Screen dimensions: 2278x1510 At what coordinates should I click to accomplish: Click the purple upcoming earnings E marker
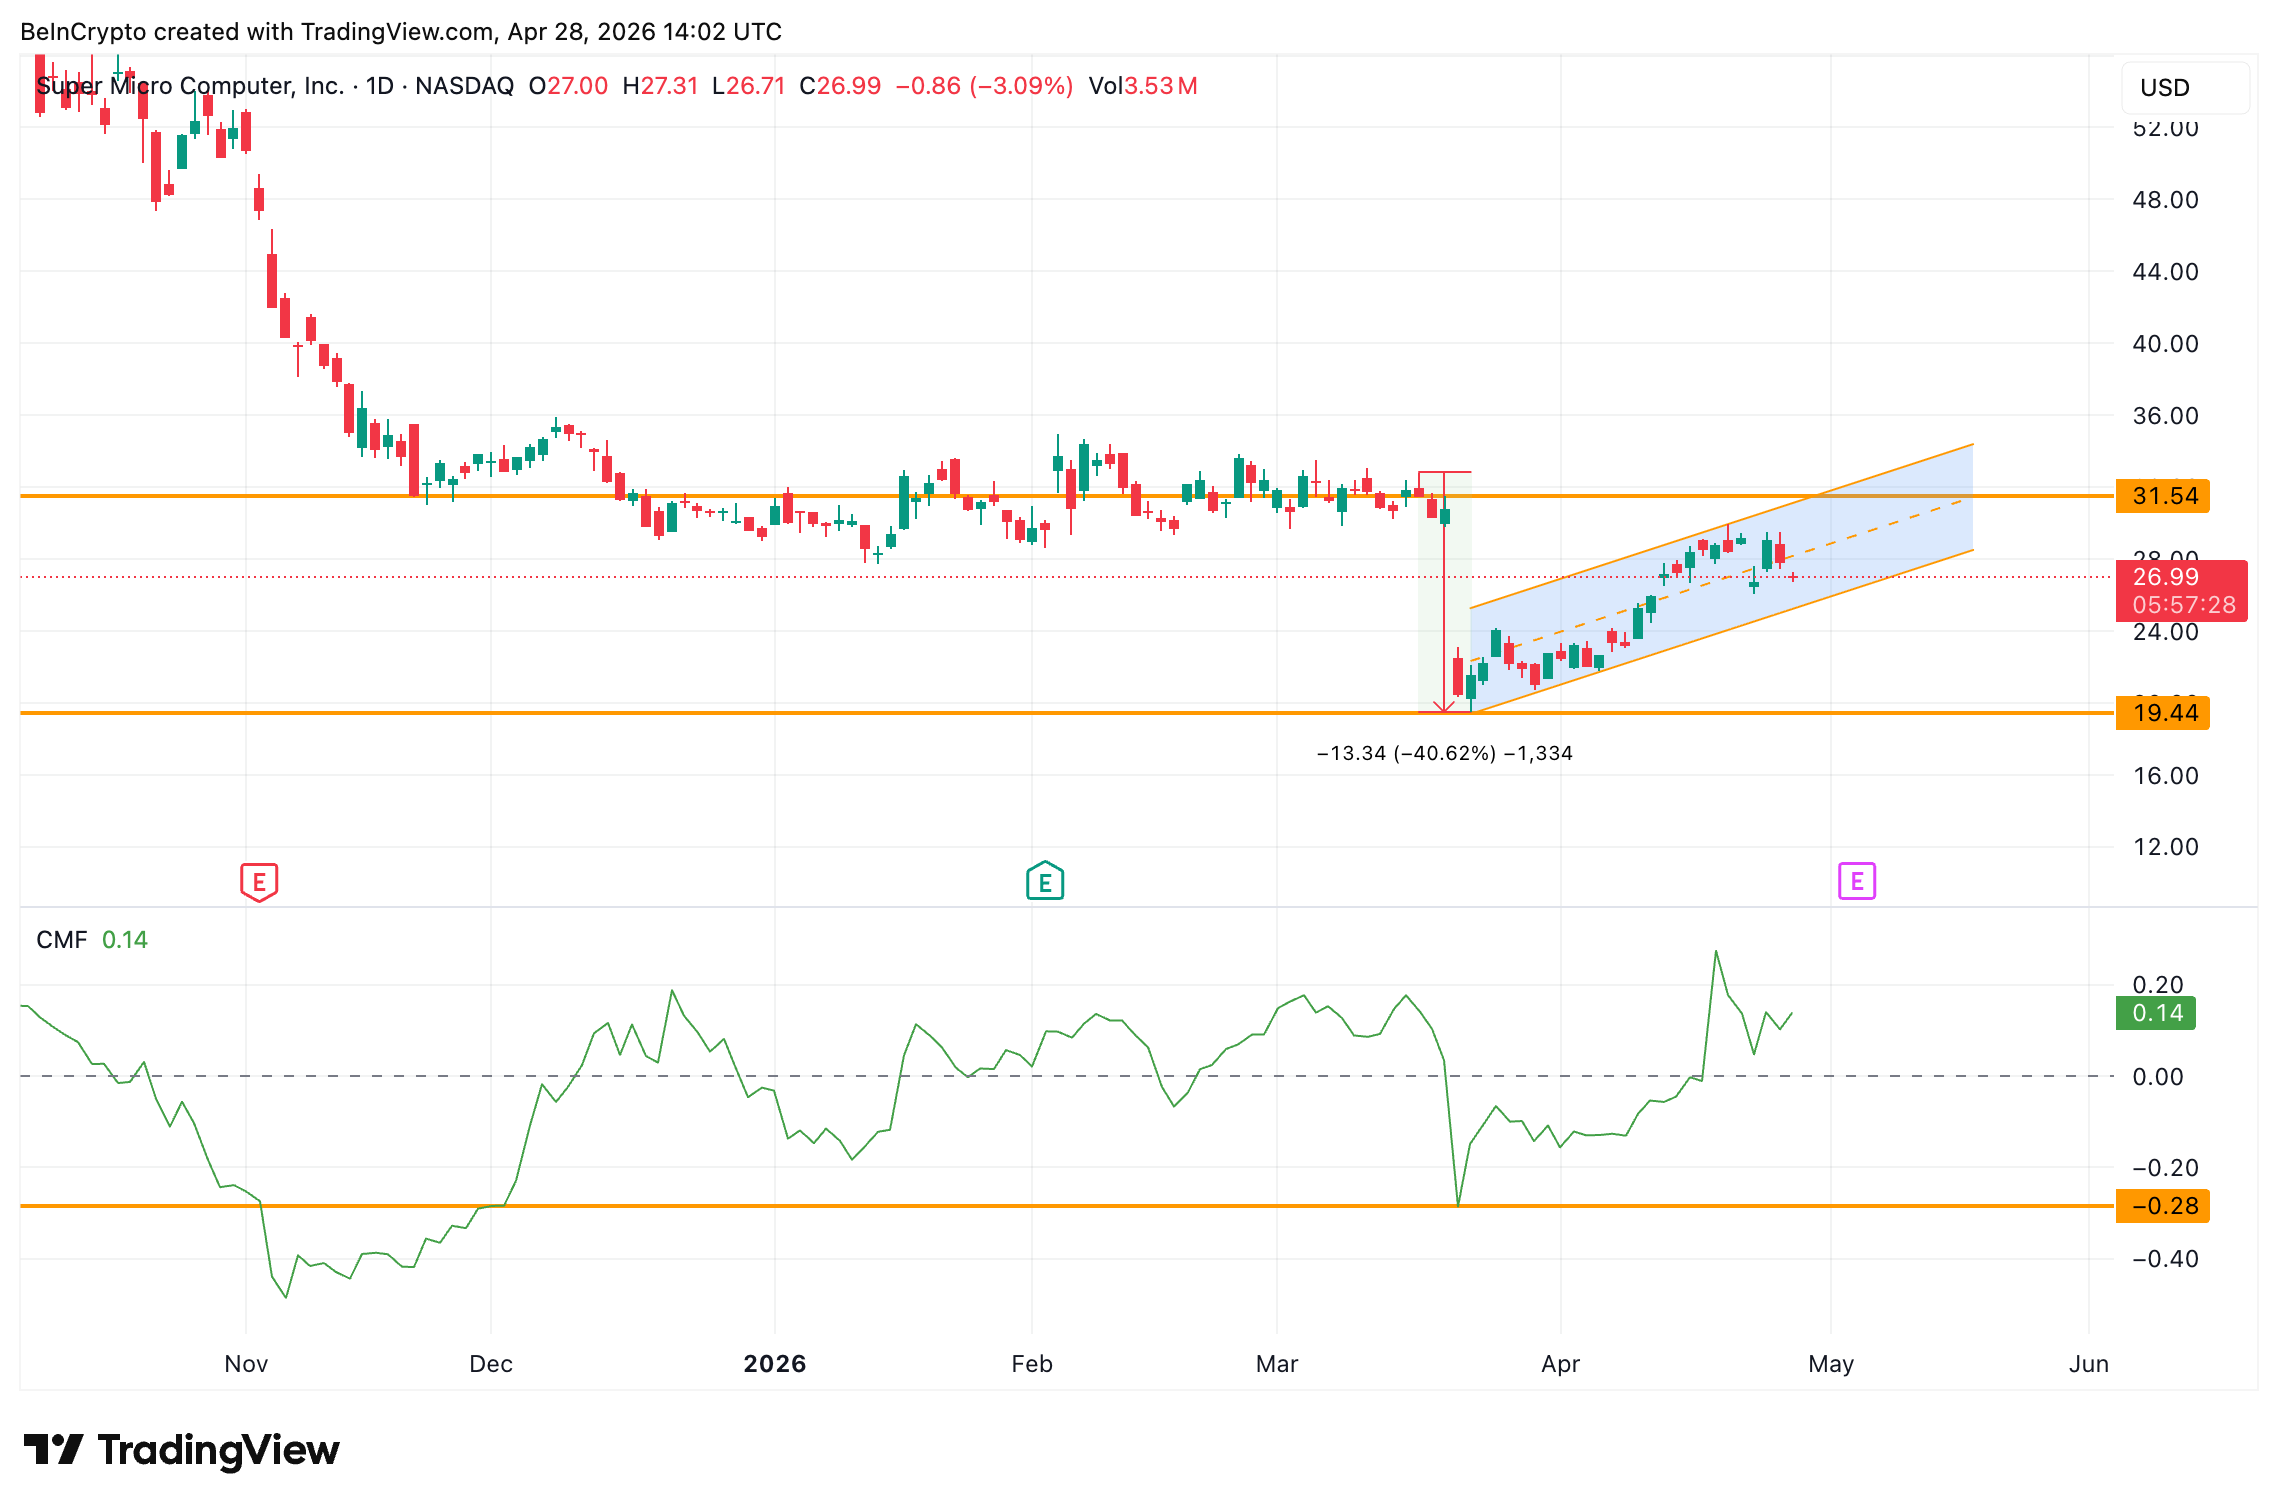click(x=1857, y=881)
